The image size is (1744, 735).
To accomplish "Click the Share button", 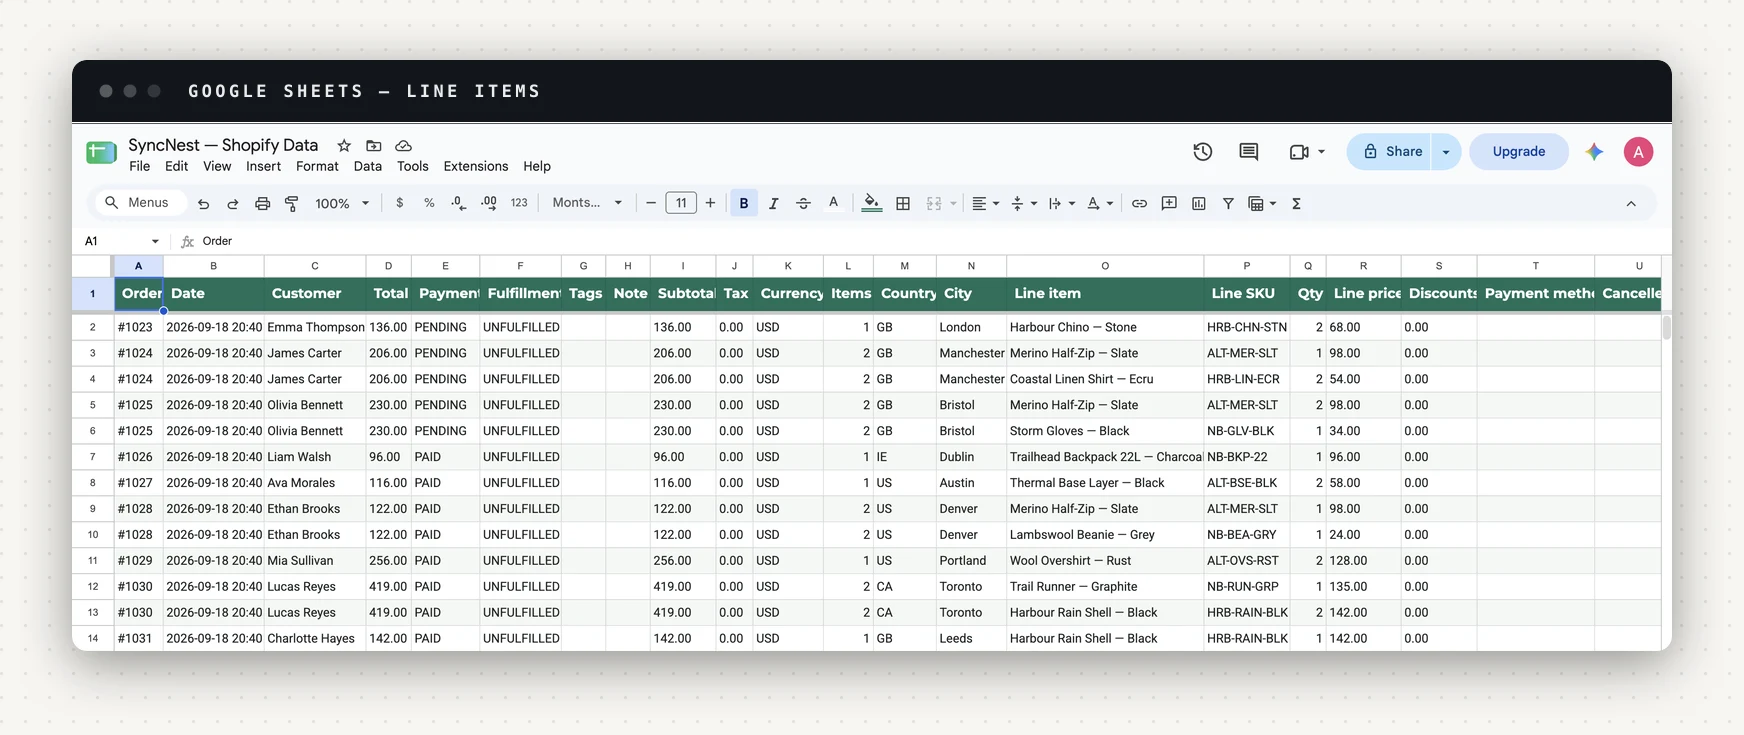I will coord(1390,152).
